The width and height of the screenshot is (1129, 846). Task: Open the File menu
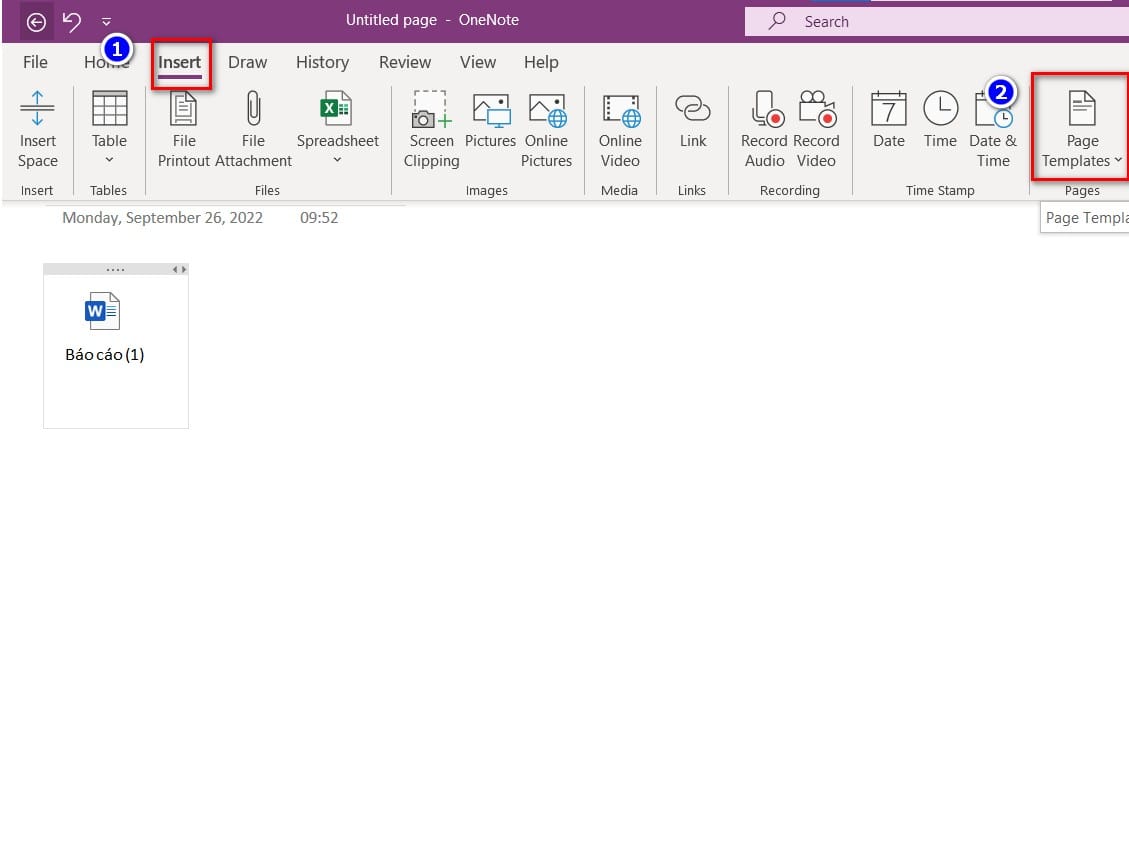click(35, 62)
